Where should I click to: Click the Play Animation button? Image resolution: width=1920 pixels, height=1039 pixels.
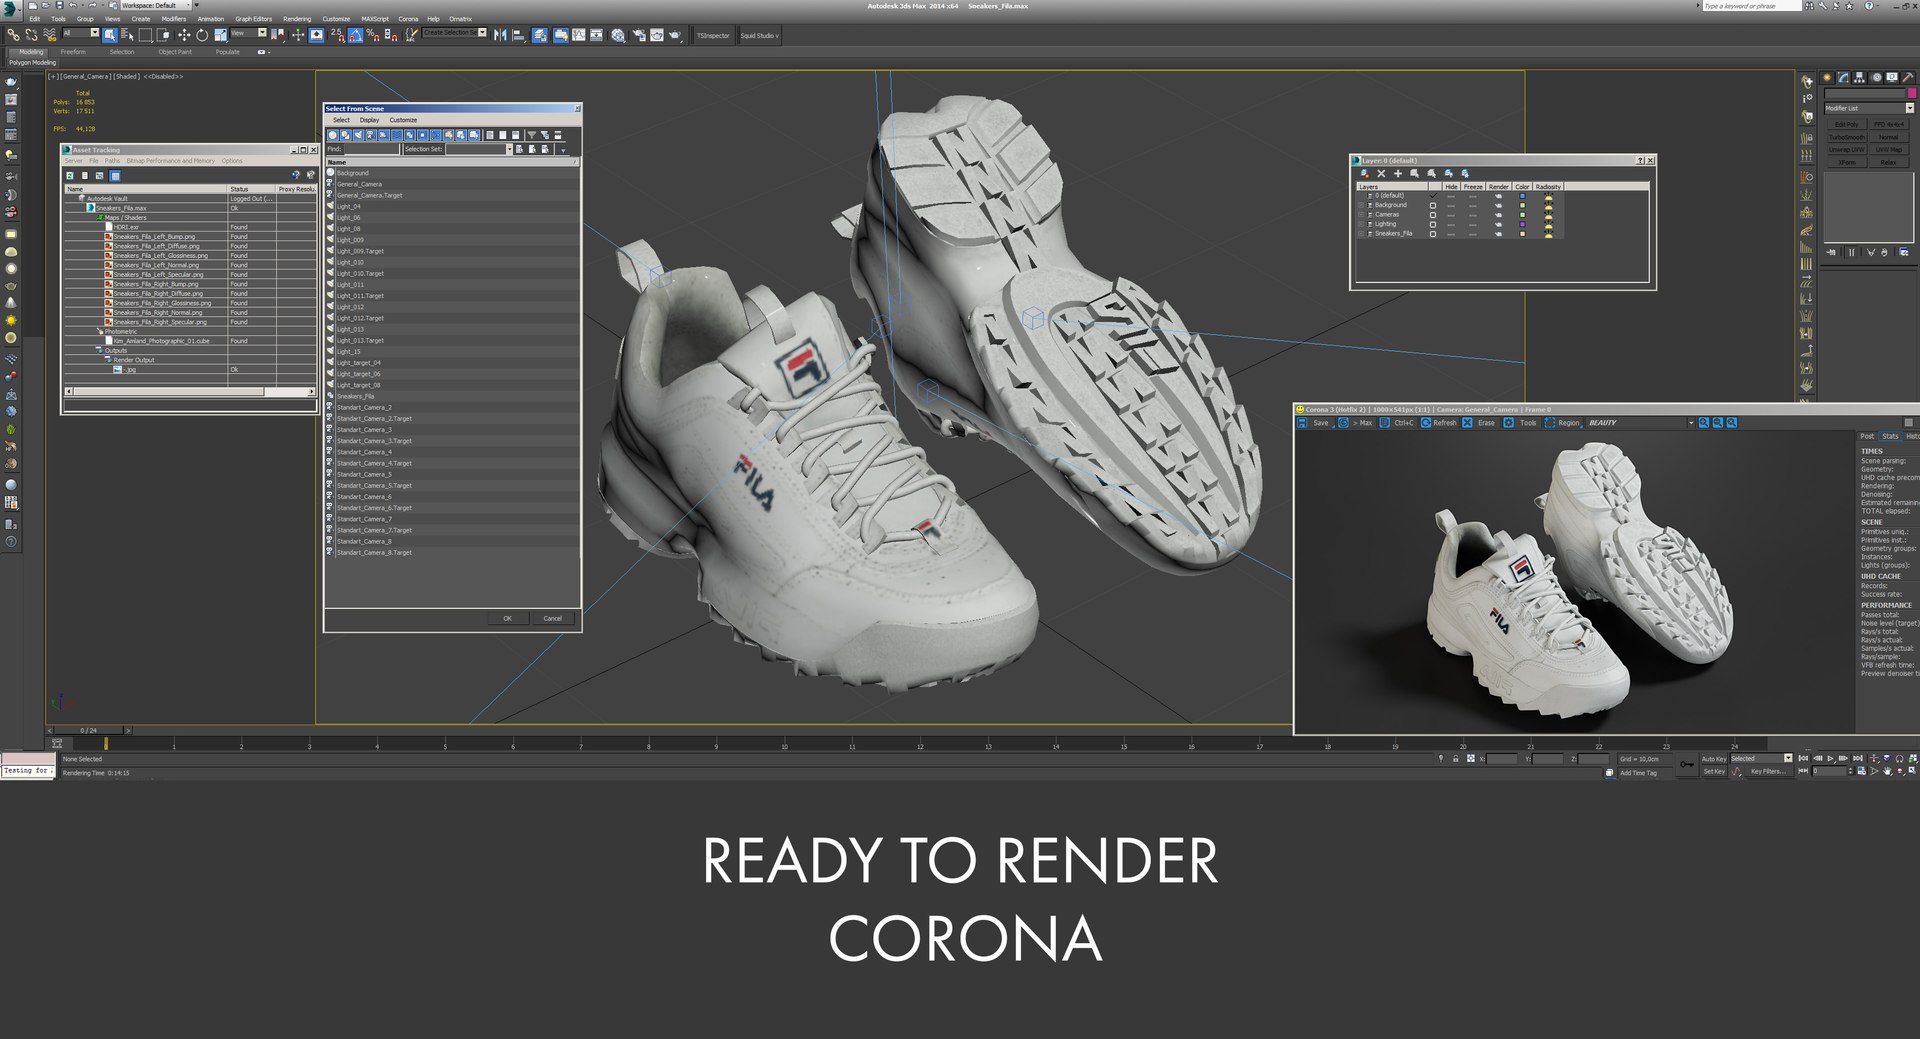tap(1831, 758)
